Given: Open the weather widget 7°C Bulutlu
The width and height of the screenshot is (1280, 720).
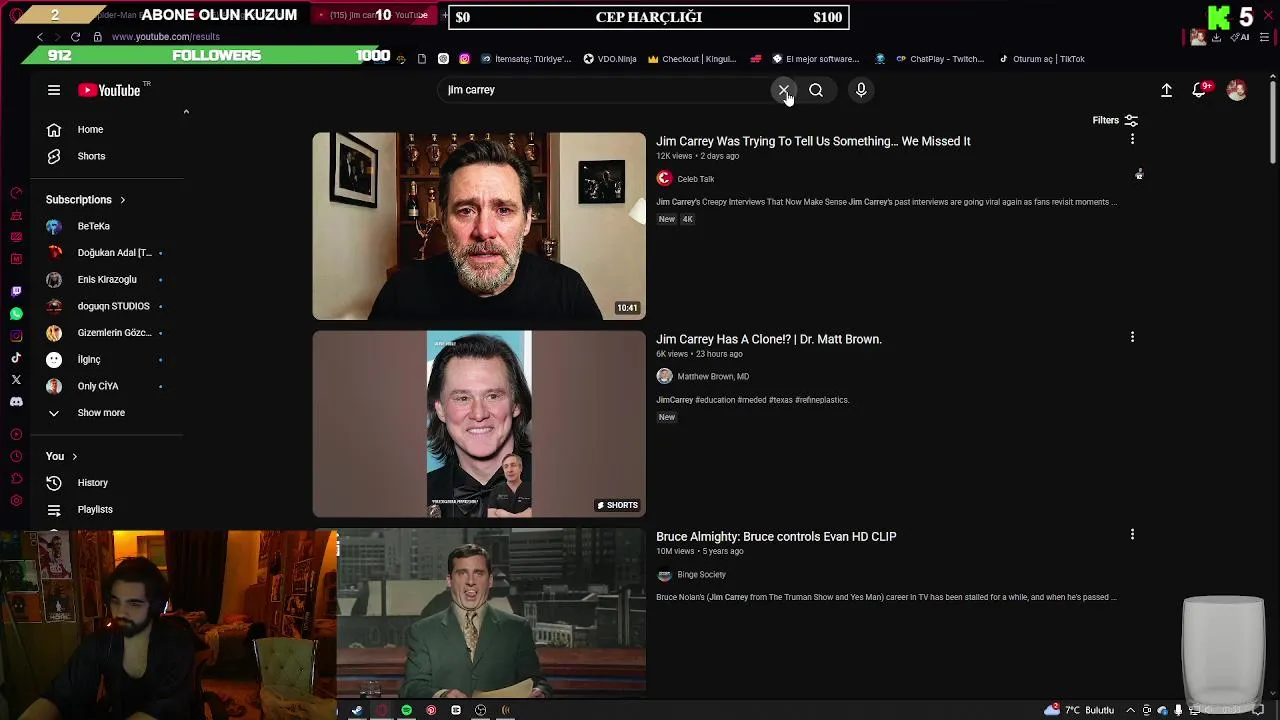Looking at the screenshot, I should coord(1078,710).
